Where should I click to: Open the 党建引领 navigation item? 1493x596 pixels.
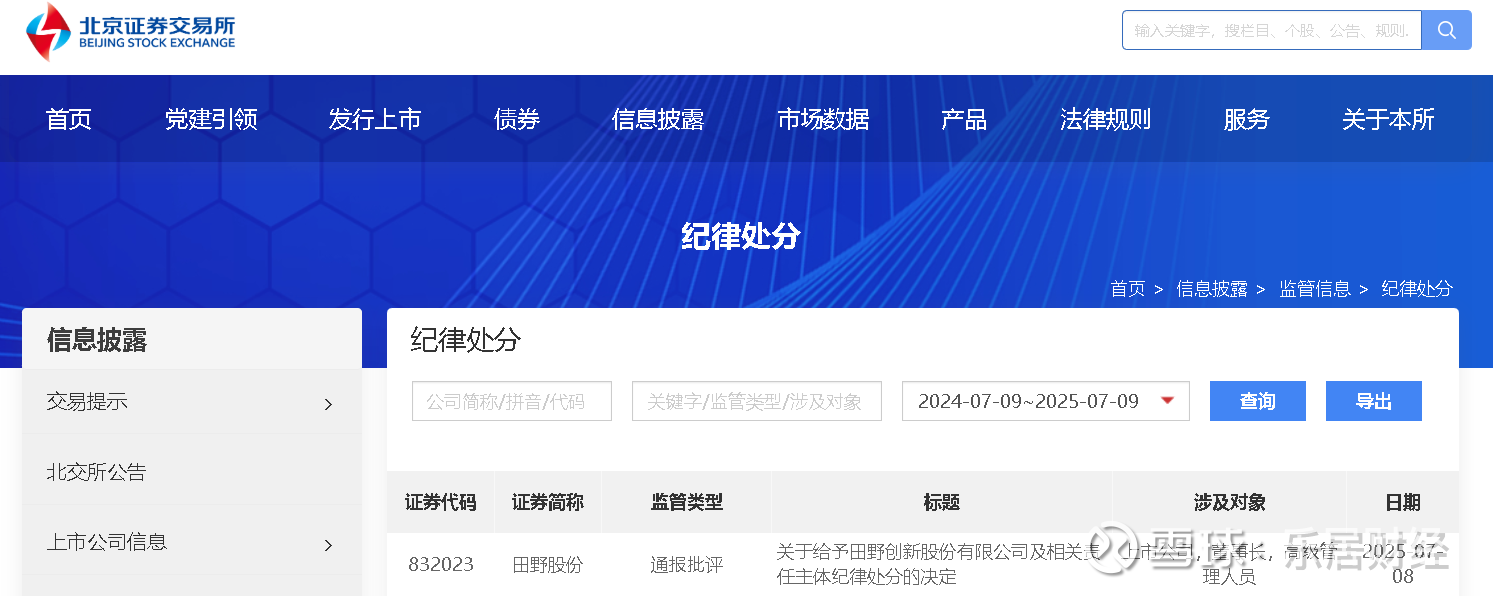click(211, 120)
